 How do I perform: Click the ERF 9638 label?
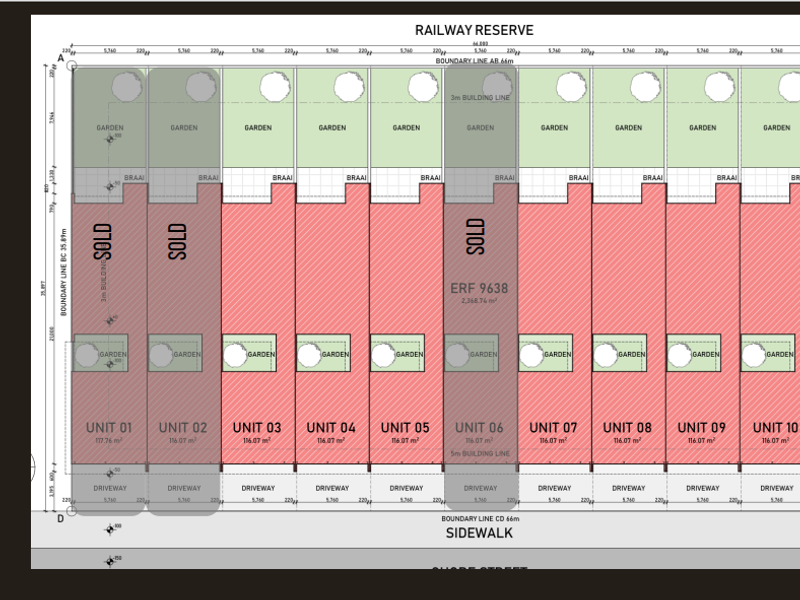pos(480,289)
